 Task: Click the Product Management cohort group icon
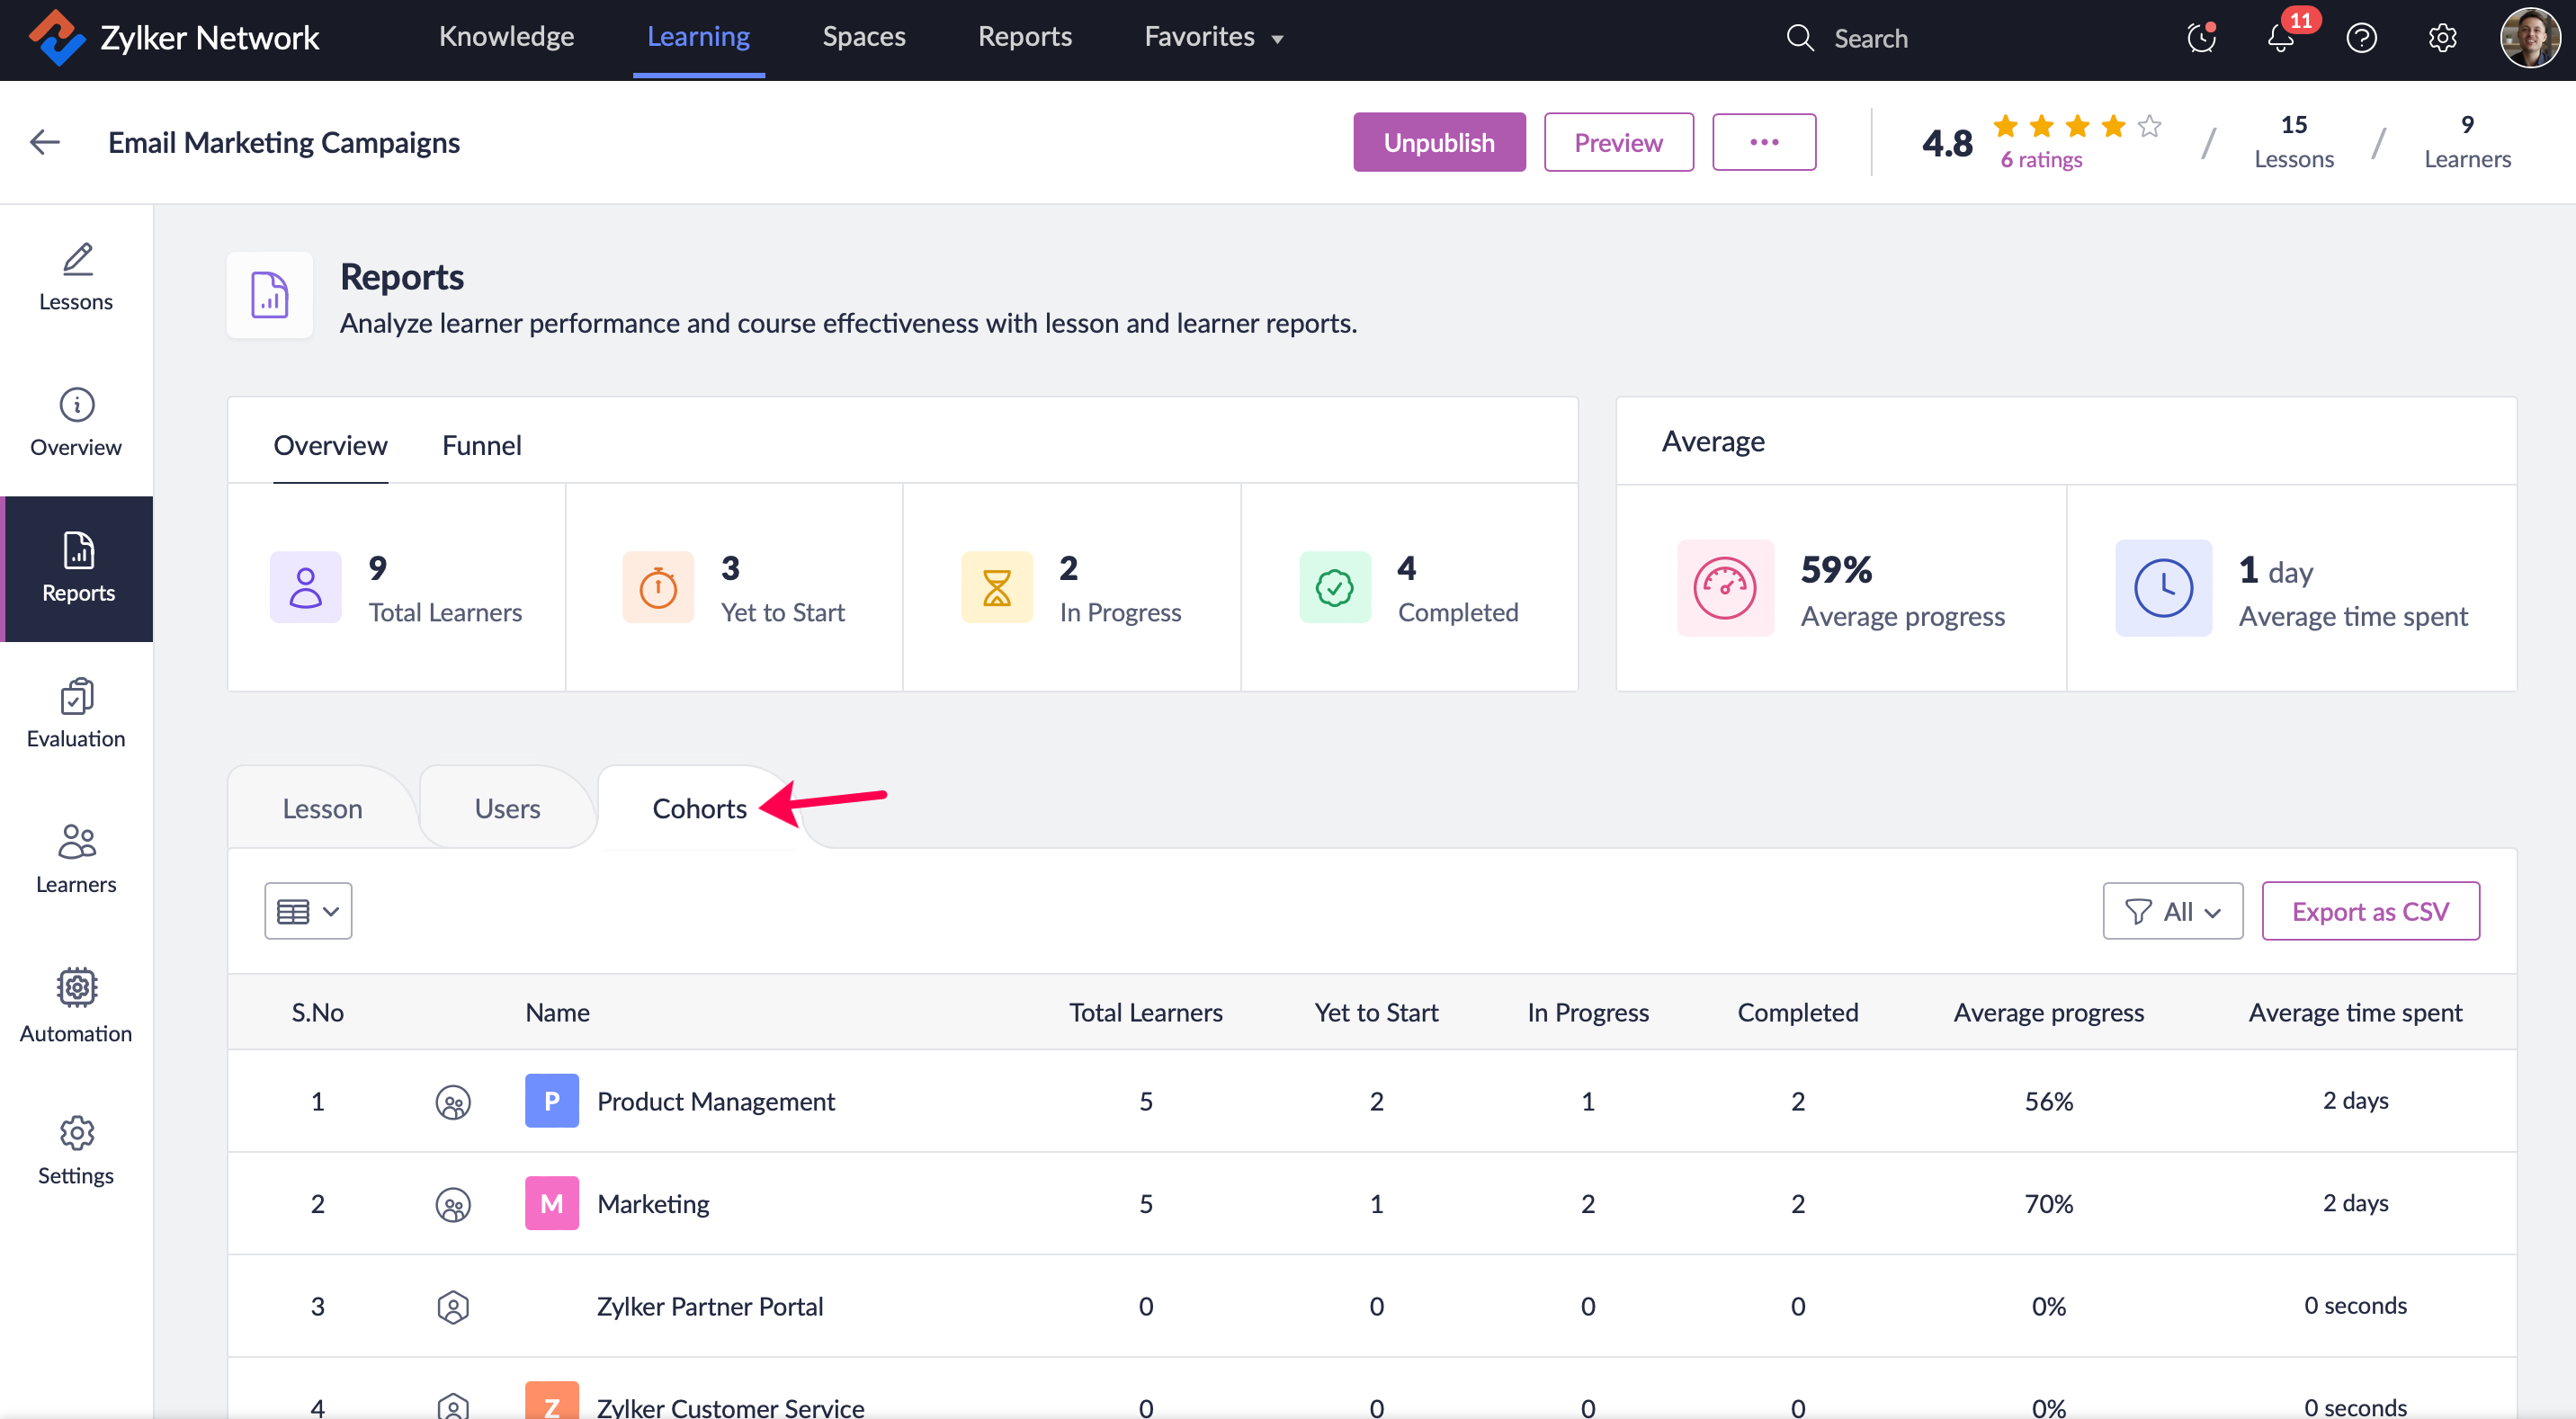click(453, 1102)
